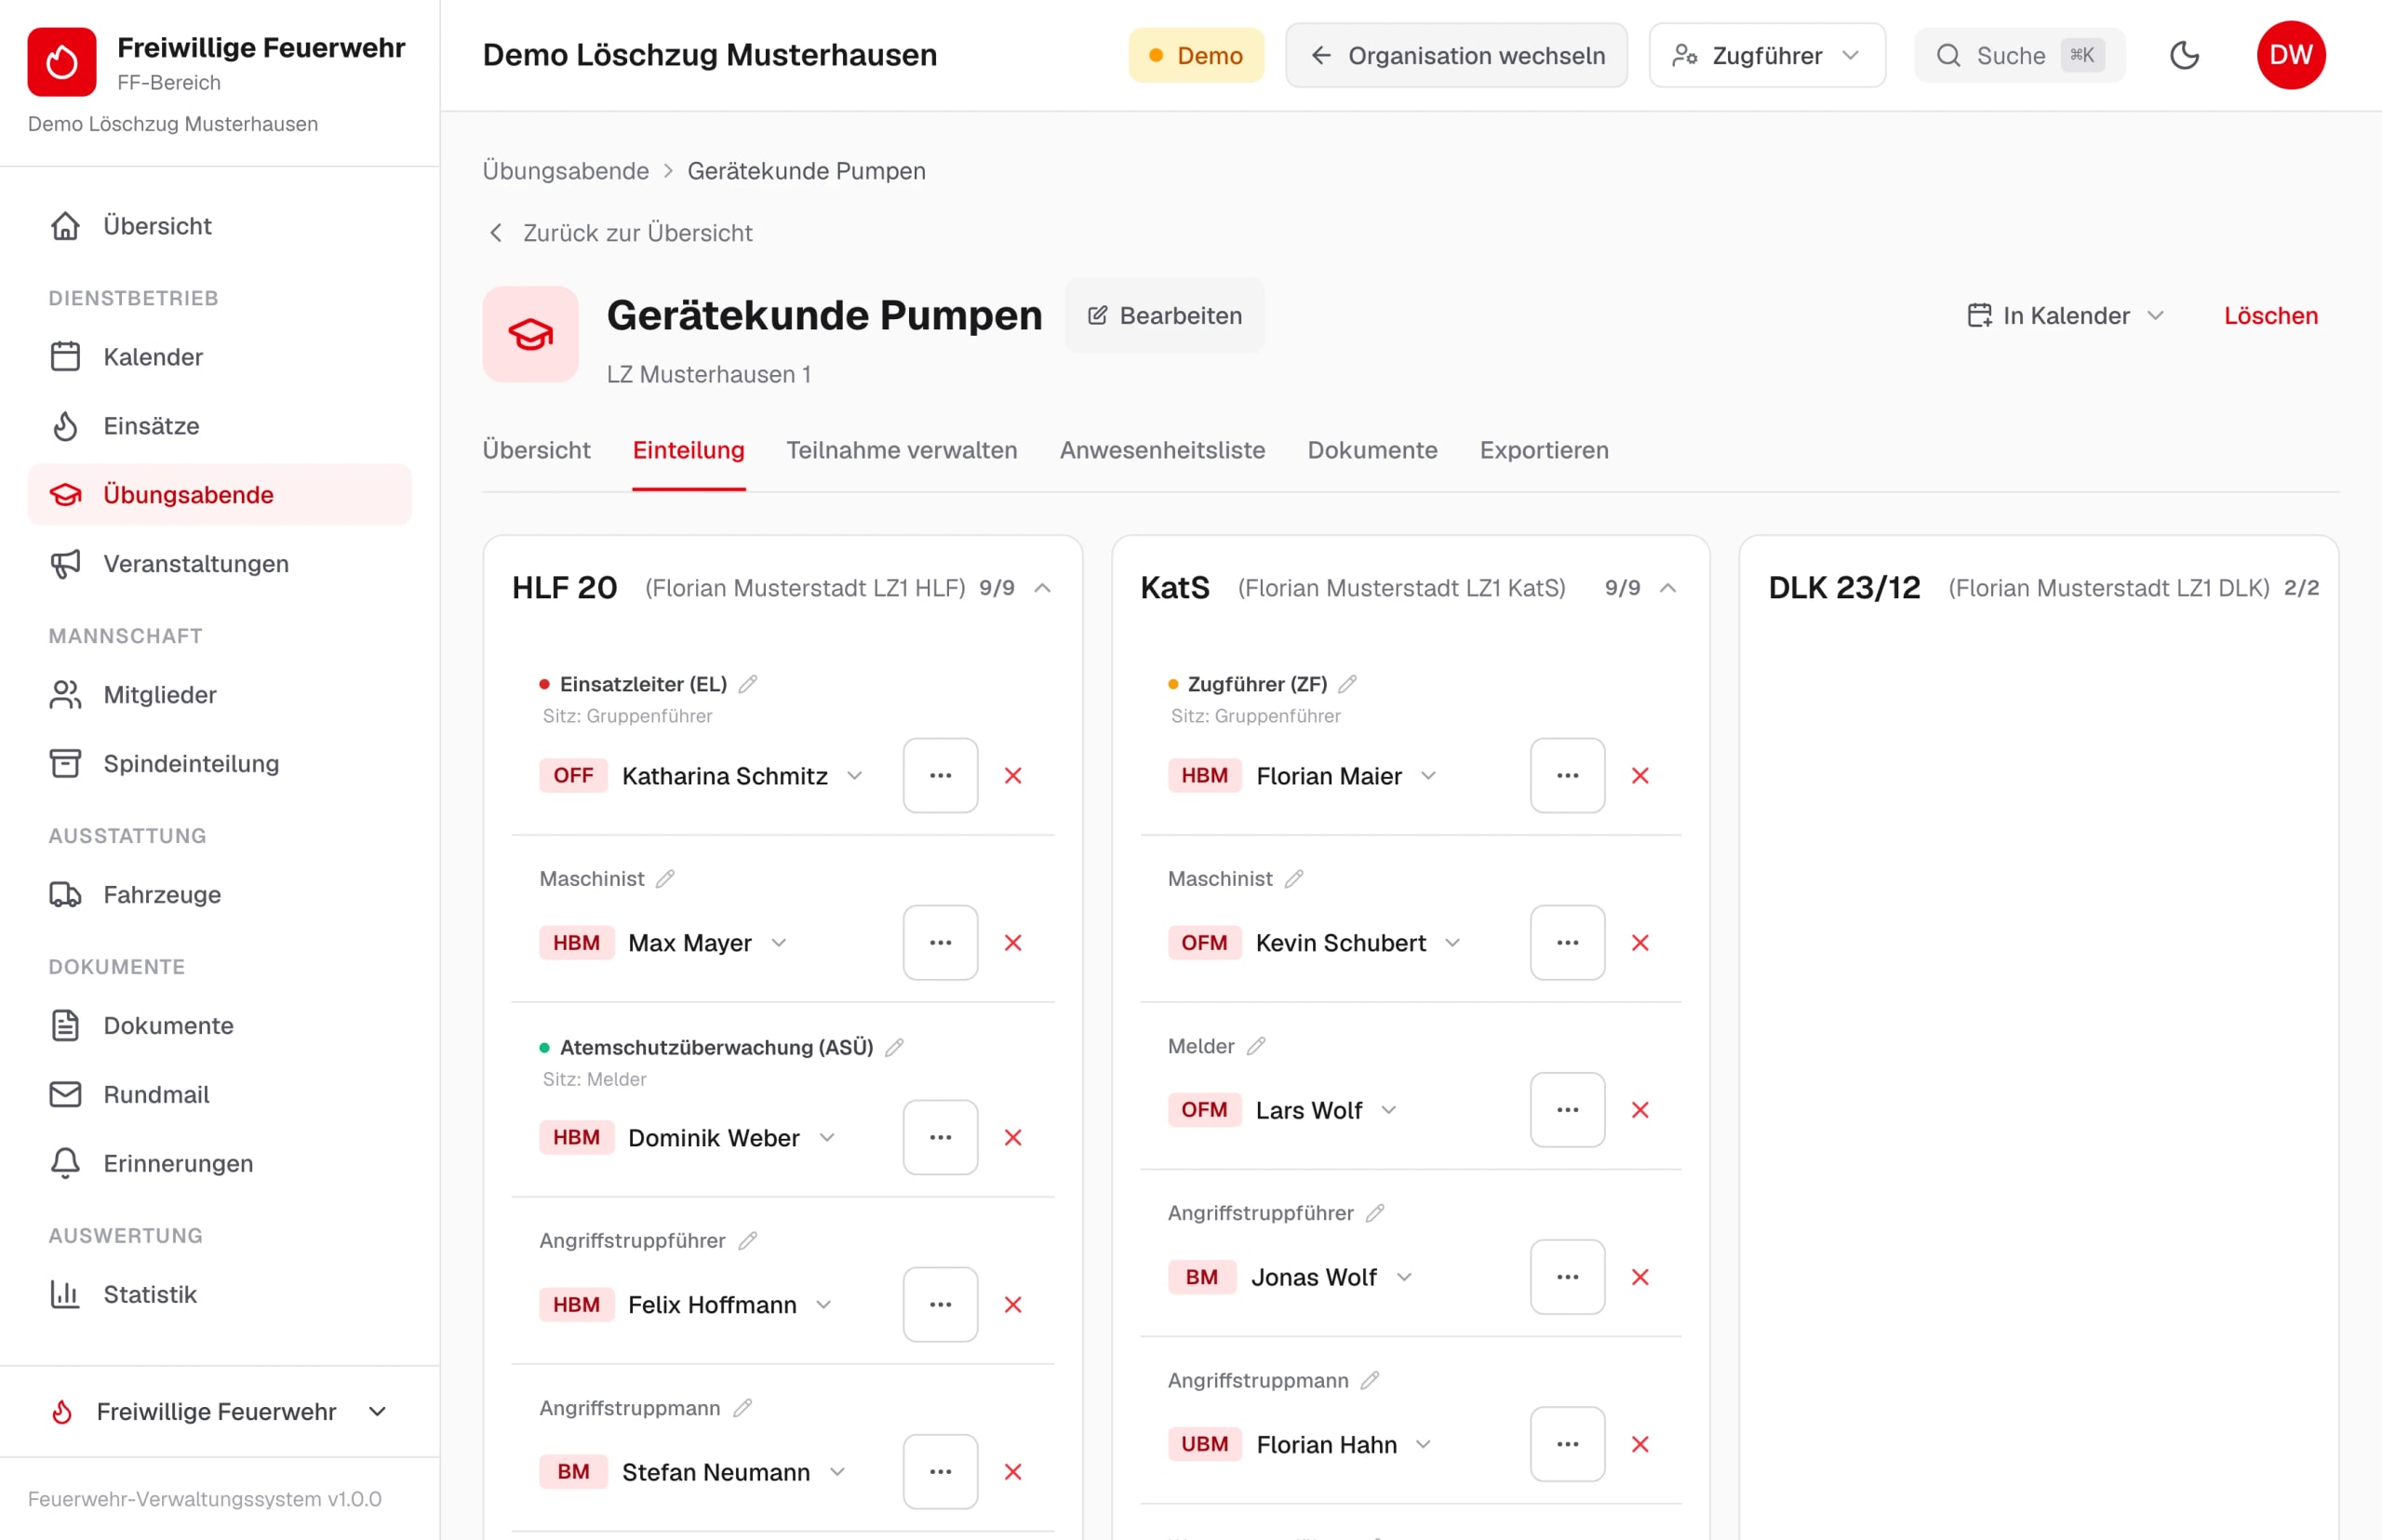Screen dimensions: 2382x1540
Task: Remove Katharina Schmitz with red X
Action: coord(1013,776)
